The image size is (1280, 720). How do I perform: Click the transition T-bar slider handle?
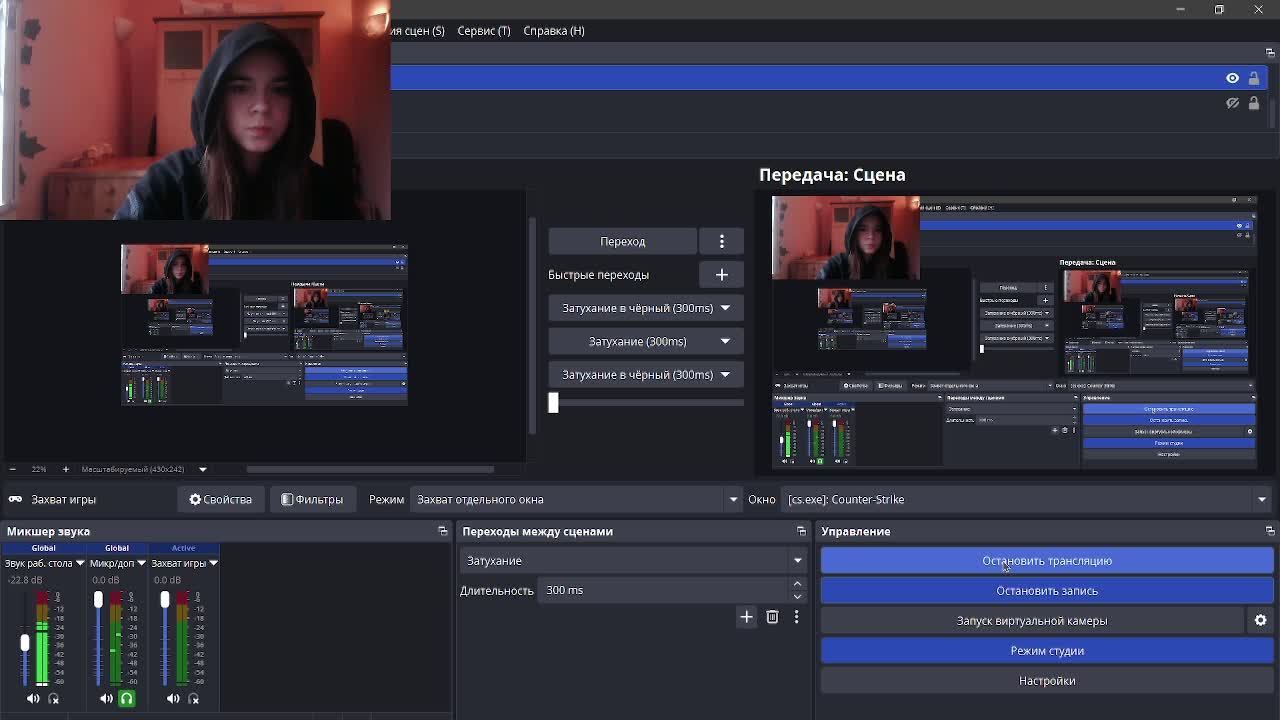pyautogui.click(x=553, y=403)
